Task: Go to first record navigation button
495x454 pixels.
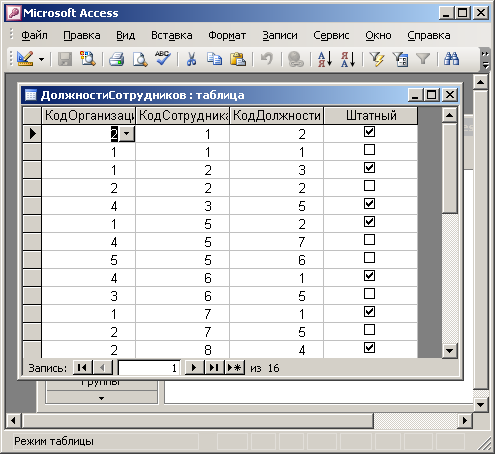Action: click(82, 368)
